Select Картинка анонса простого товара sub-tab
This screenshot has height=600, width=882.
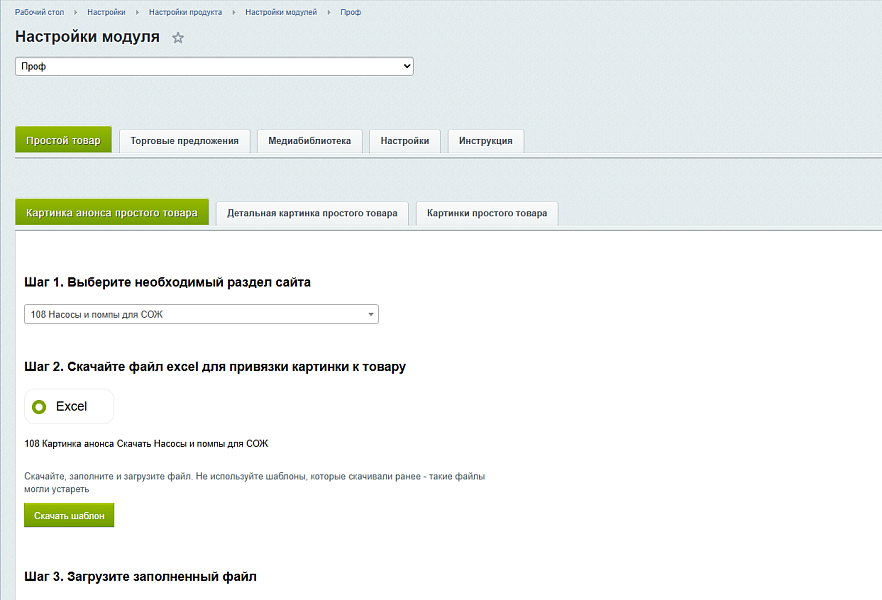112,213
